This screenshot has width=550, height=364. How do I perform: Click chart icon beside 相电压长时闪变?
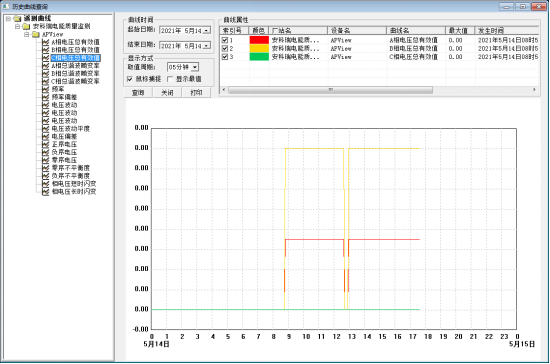tap(45, 192)
